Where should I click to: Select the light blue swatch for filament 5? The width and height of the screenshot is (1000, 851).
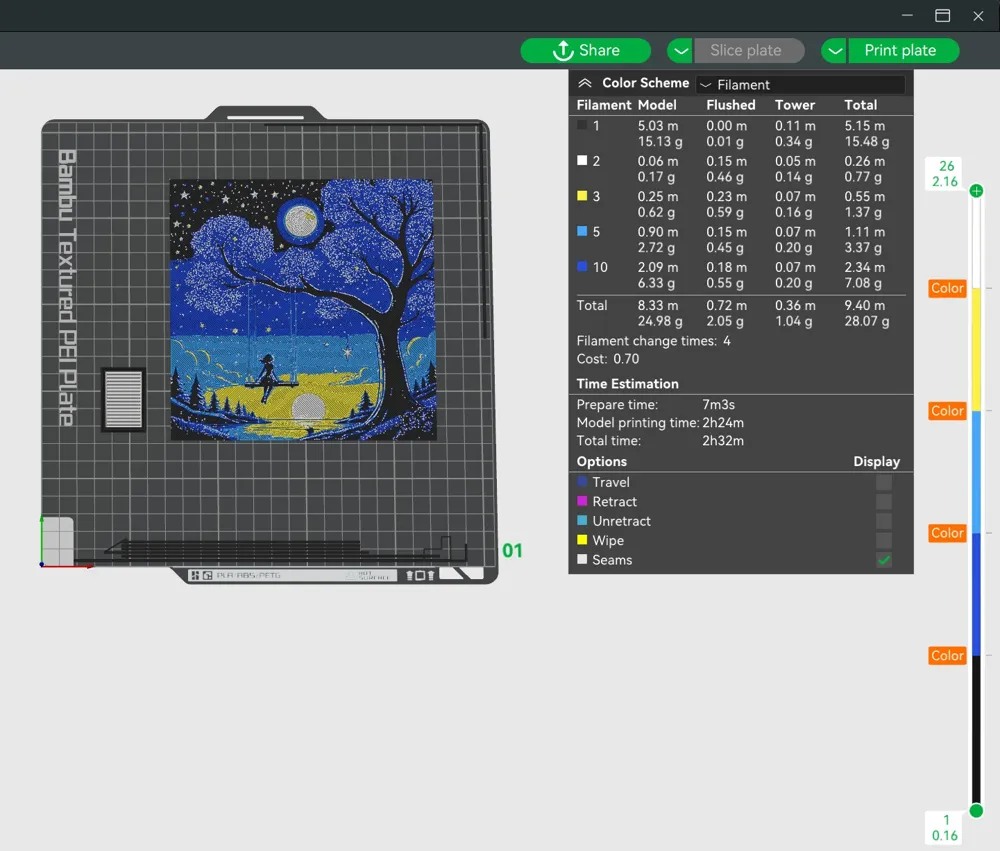(582, 231)
